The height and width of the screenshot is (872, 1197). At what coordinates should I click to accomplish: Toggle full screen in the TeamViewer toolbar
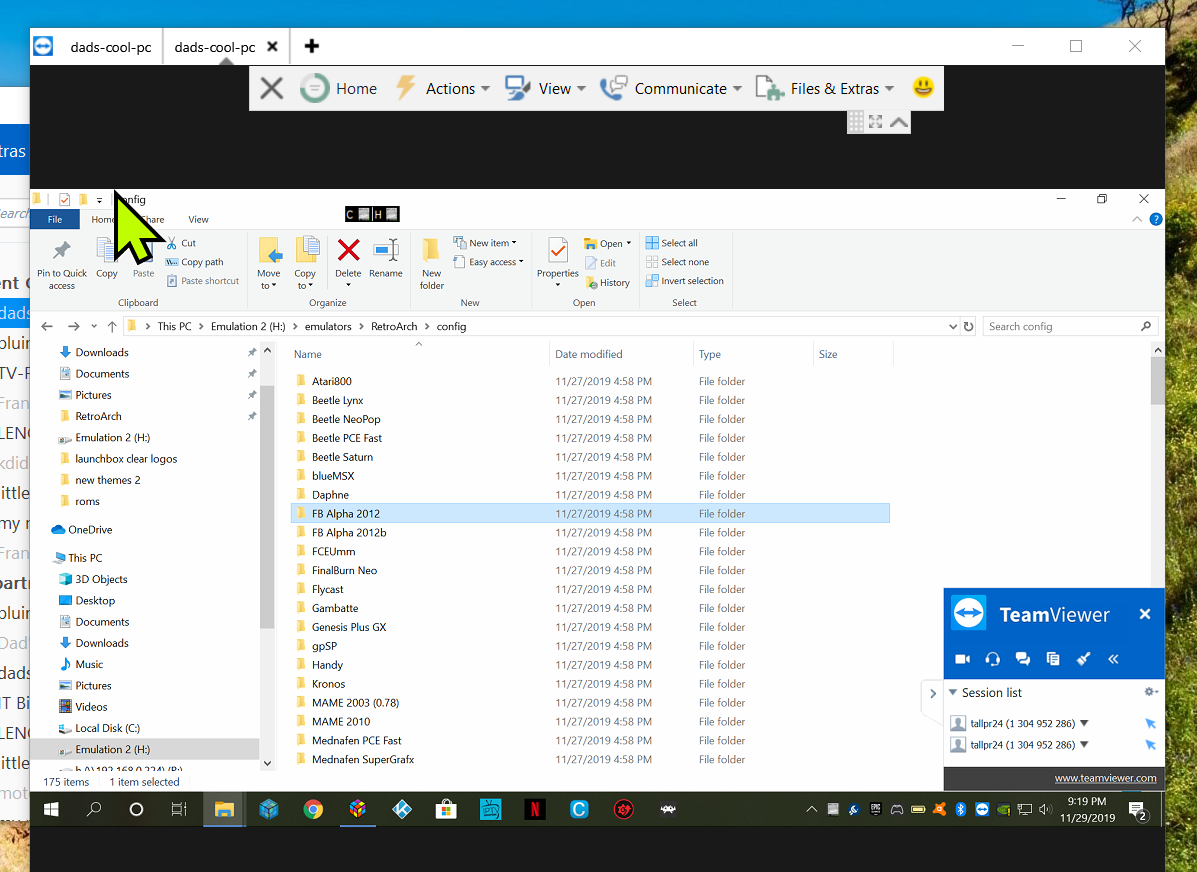pyautogui.click(x=876, y=121)
